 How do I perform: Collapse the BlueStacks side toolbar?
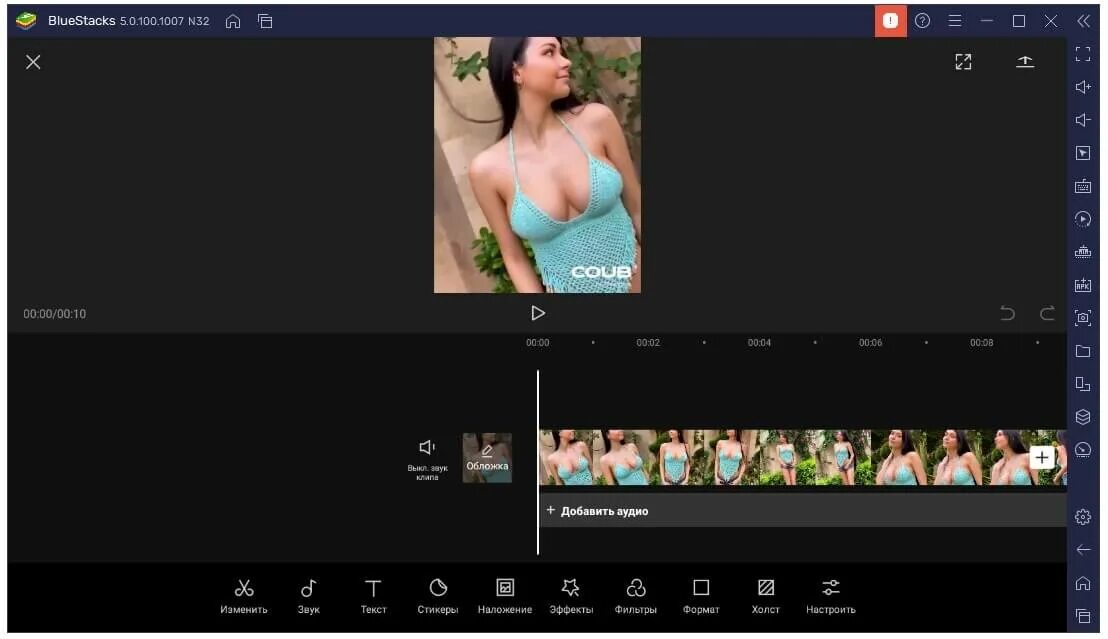click(x=1083, y=20)
